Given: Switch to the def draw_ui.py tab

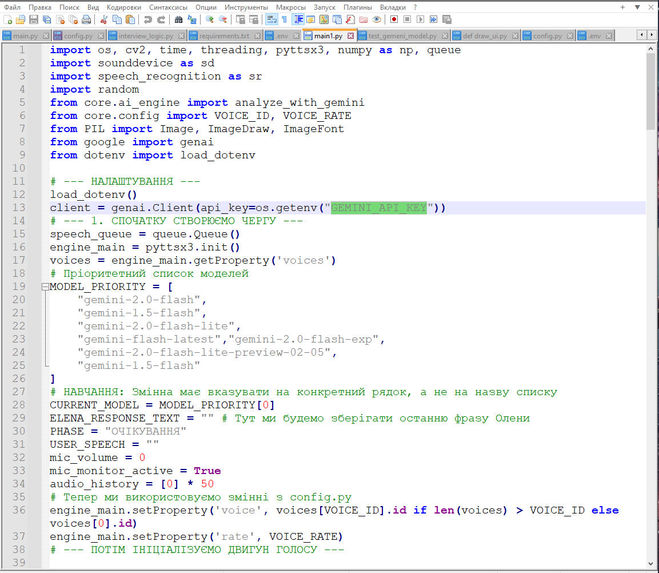Looking at the screenshot, I should click(485, 36).
